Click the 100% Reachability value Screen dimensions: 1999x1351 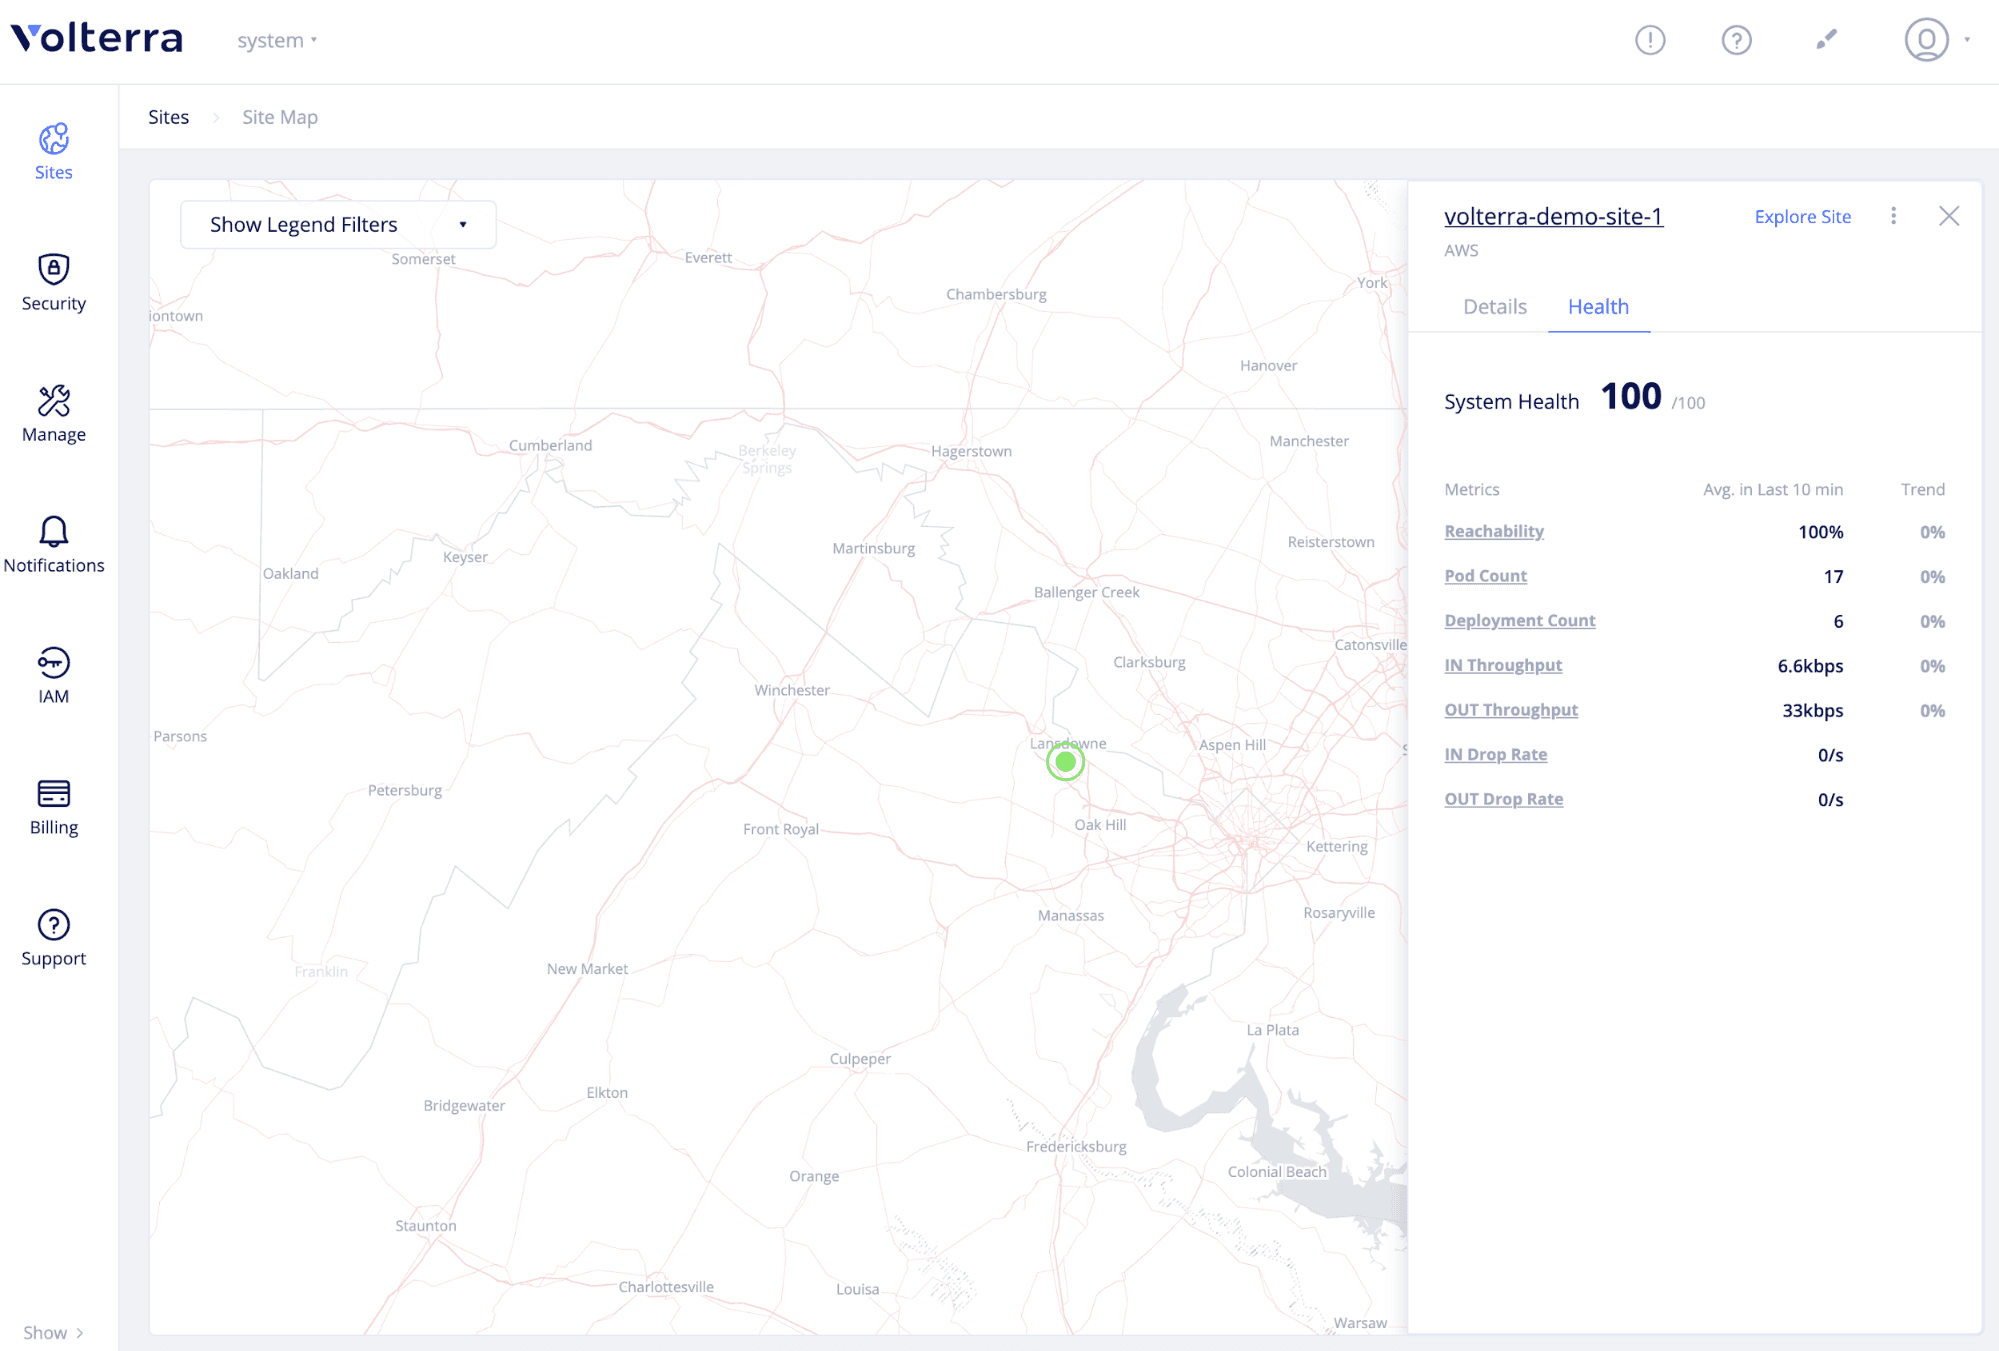point(1820,532)
